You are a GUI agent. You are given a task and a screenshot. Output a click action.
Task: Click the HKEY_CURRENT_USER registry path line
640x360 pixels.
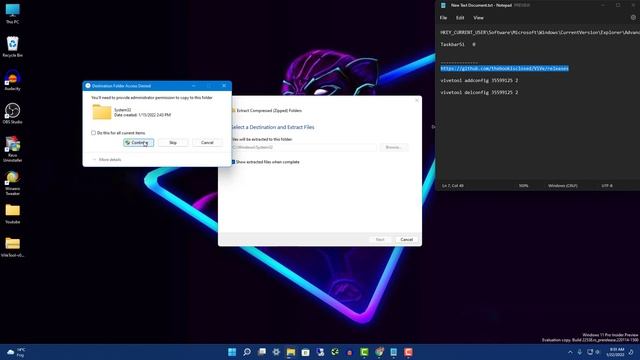coord(540,32)
